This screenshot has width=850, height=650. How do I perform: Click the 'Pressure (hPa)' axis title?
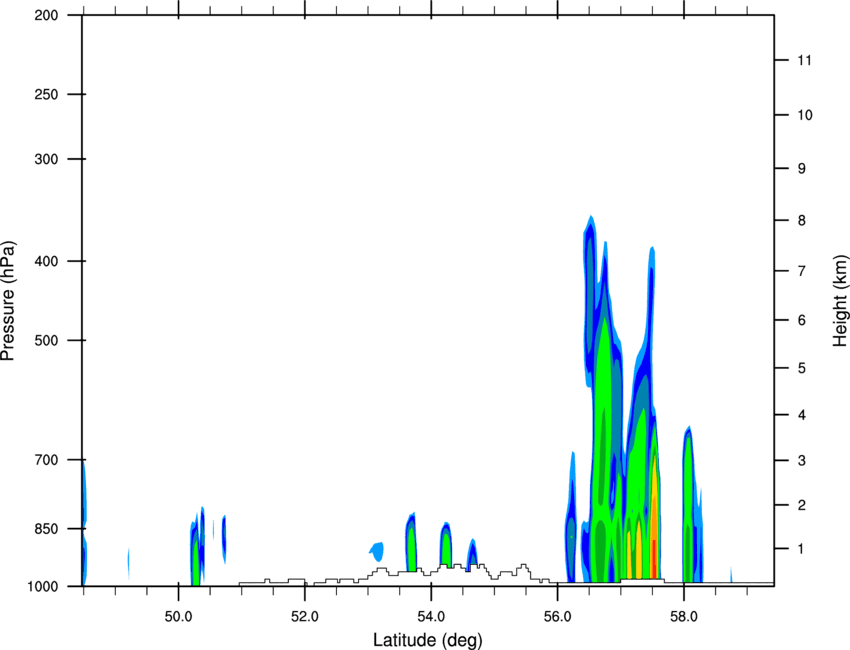click(x=8, y=301)
